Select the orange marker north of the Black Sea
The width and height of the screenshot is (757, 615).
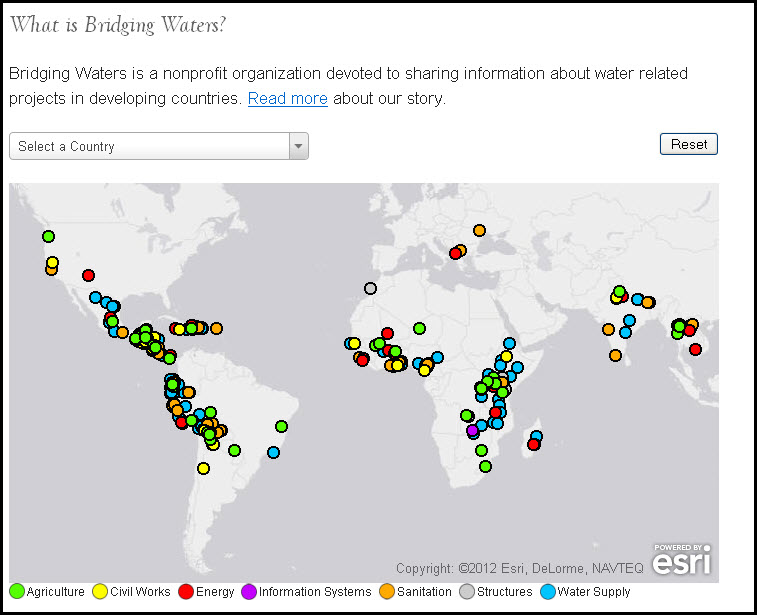point(479,230)
